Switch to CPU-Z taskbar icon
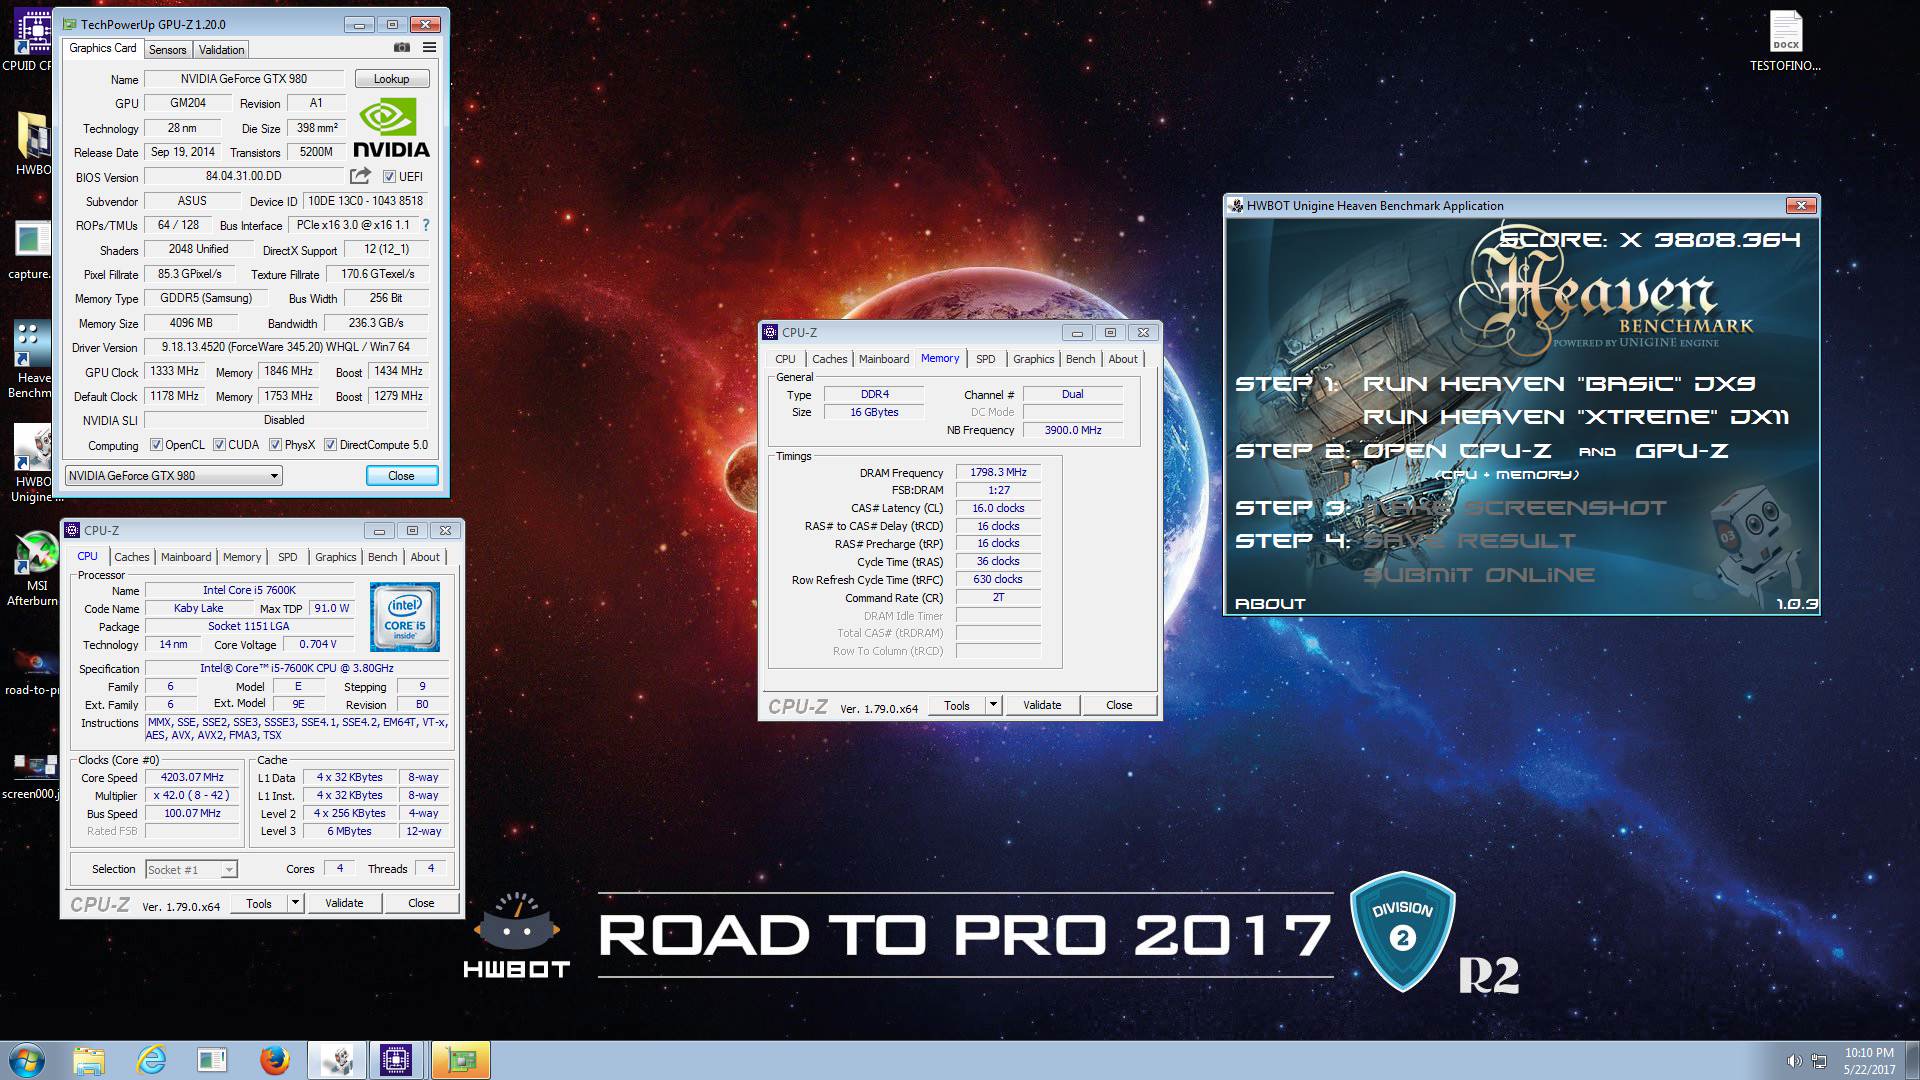 pyautogui.click(x=397, y=1060)
